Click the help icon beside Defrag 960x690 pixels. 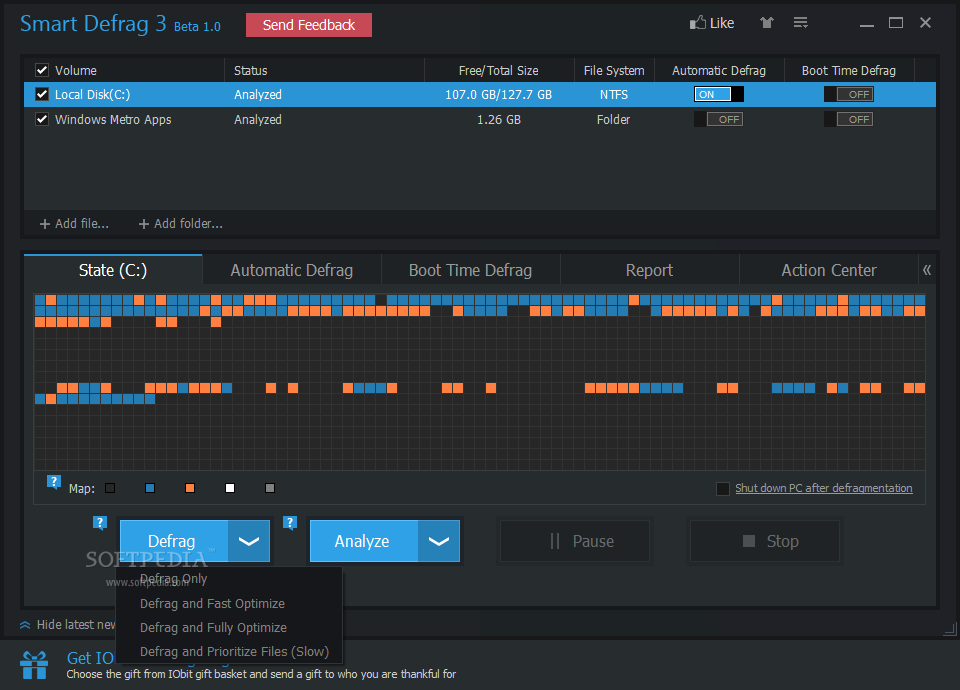(x=100, y=523)
